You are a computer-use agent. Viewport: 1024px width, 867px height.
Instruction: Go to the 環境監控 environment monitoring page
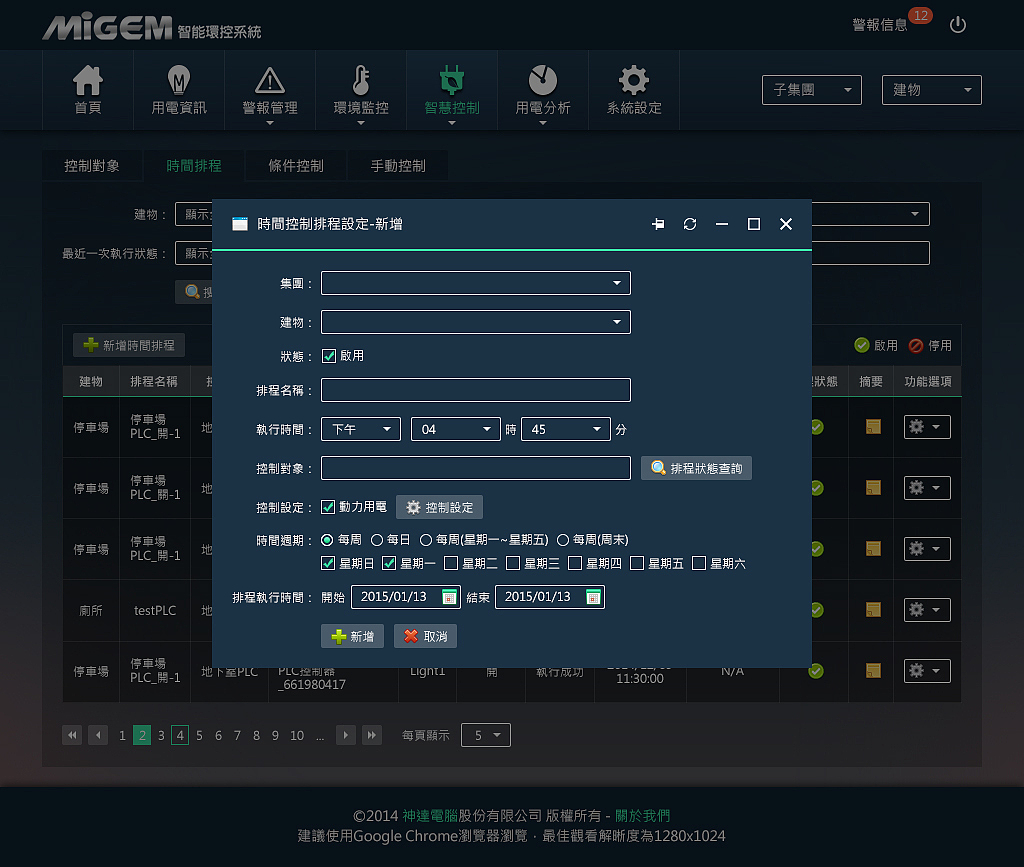click(361, 90)
